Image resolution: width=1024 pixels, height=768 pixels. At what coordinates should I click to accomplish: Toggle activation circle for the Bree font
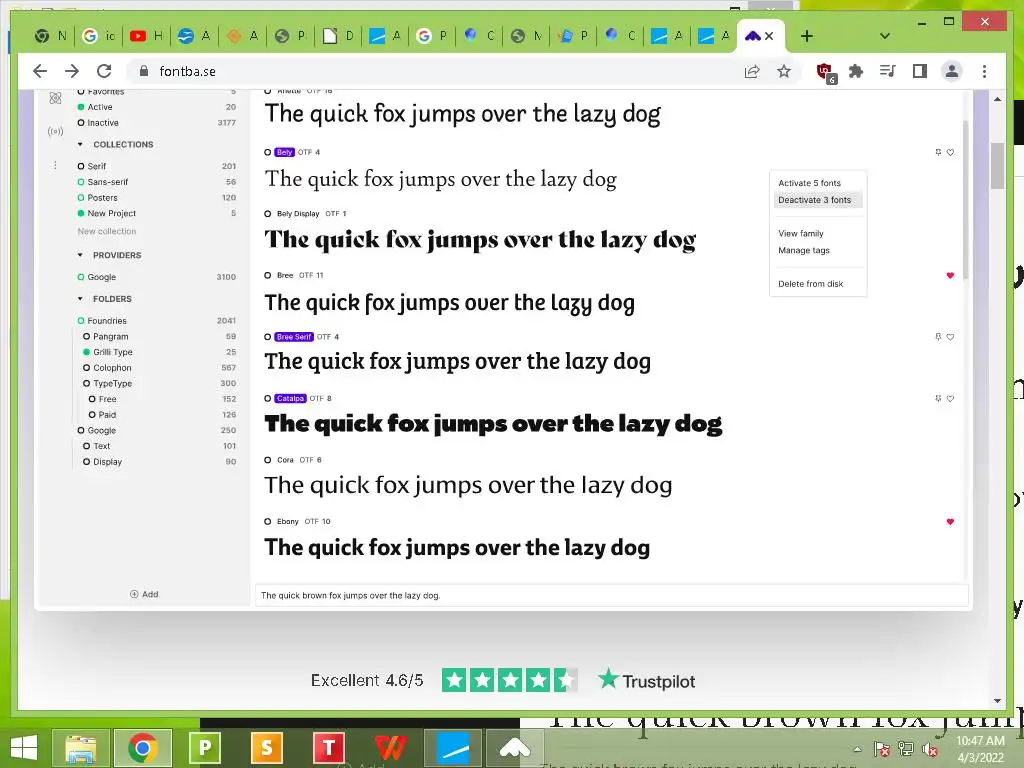click(268, 276)
